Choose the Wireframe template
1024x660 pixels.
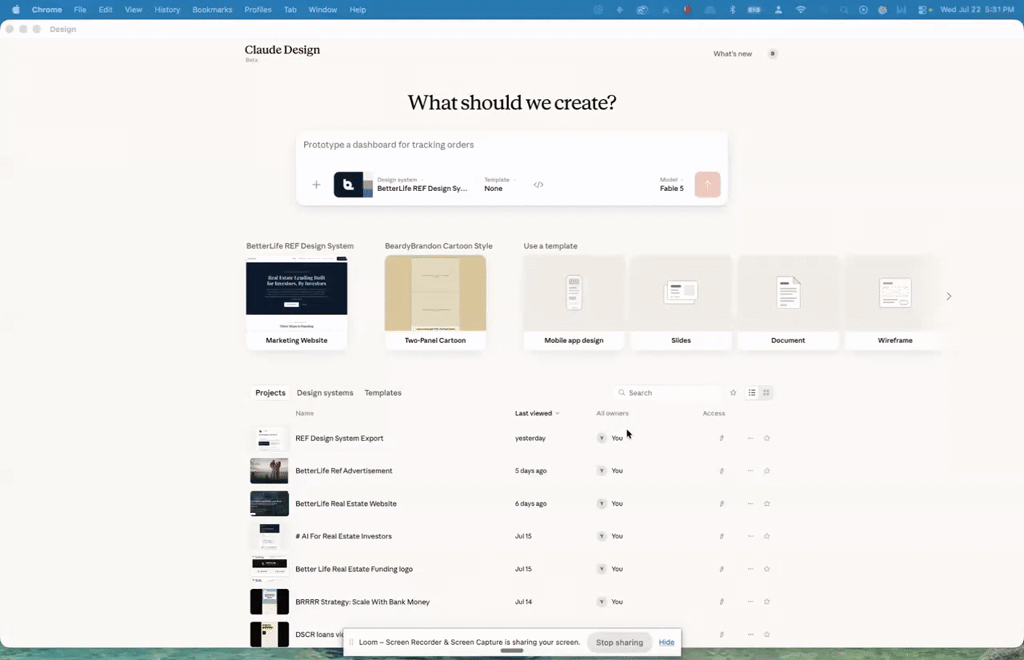click(x=895, y=302)
